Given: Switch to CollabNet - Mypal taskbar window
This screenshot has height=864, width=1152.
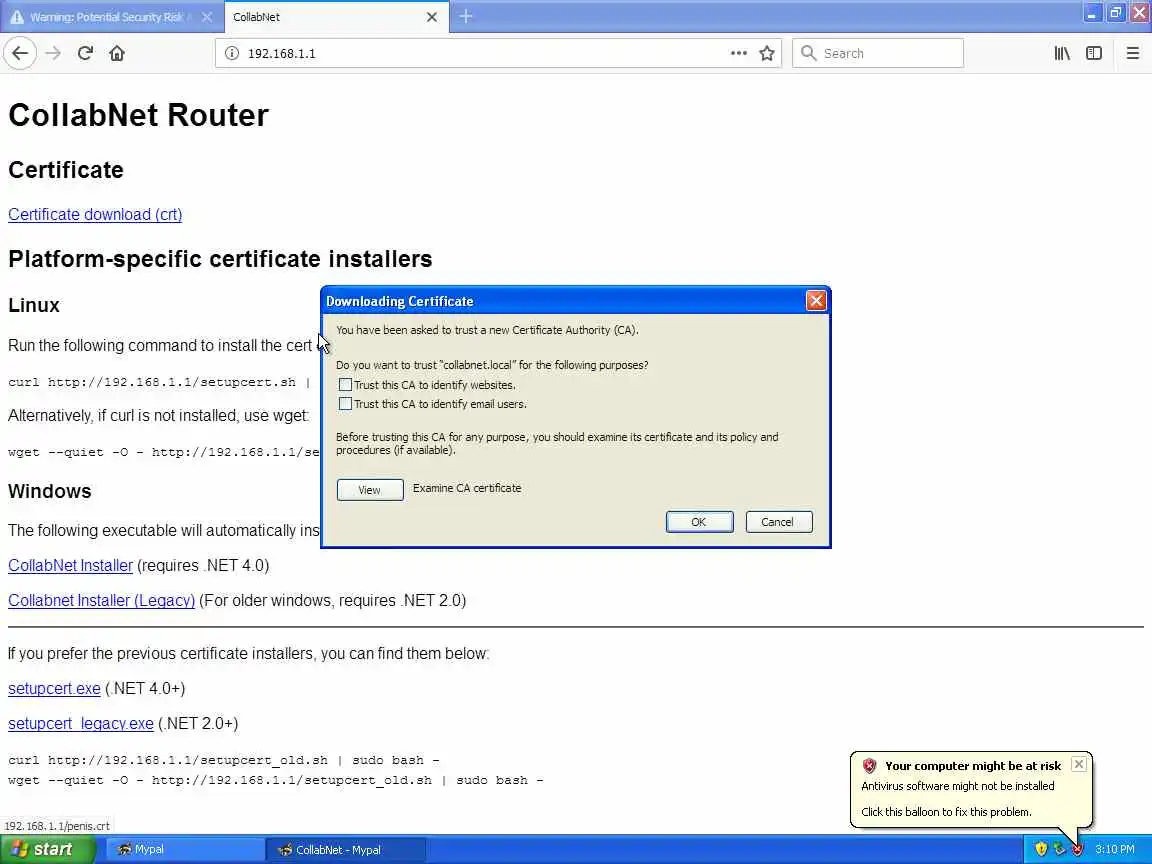Looking at the screenshot, I should 345,849.
